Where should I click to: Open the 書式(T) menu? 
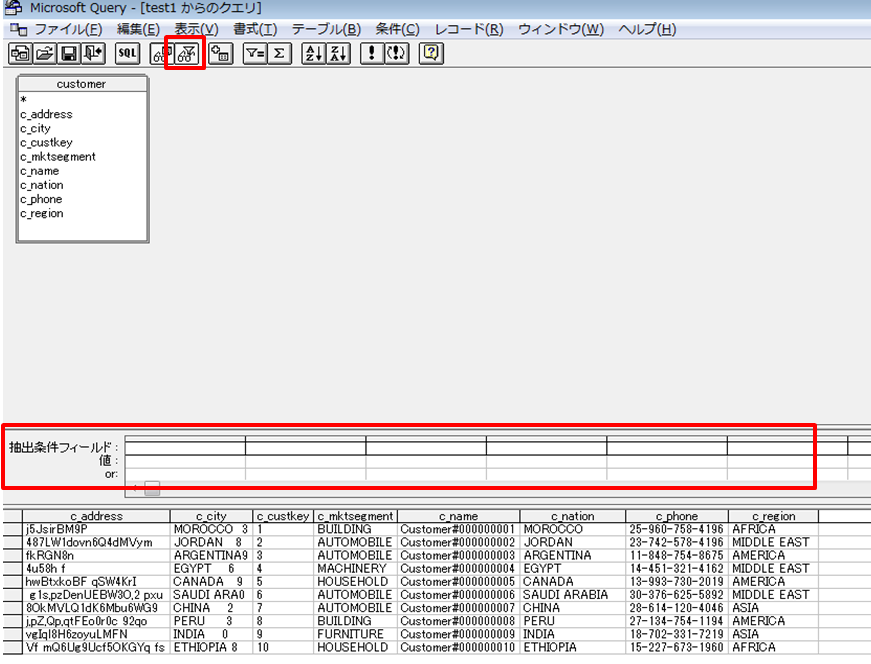coord(255,29)
